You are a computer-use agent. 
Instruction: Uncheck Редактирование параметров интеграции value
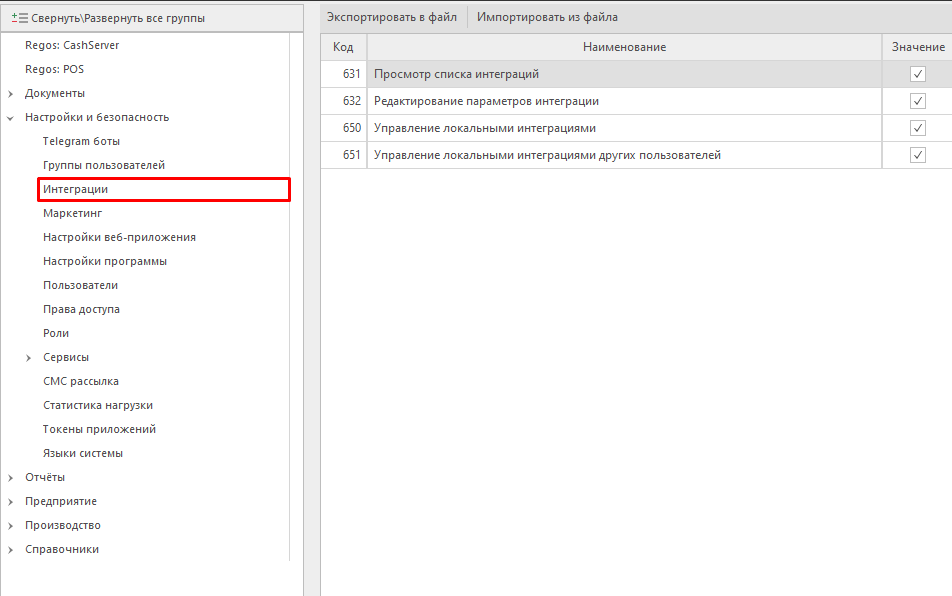[917, 101]
